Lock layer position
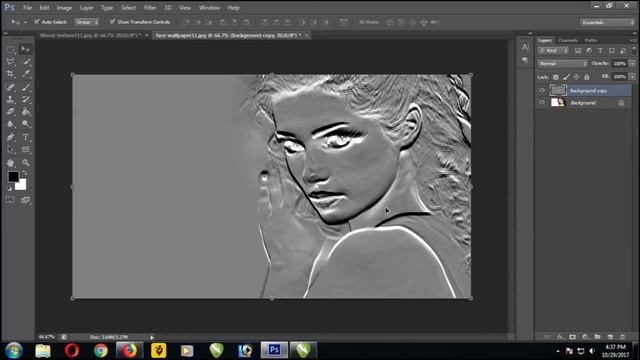The width and height of the screenshot is (640, 360). pos(576,77)
